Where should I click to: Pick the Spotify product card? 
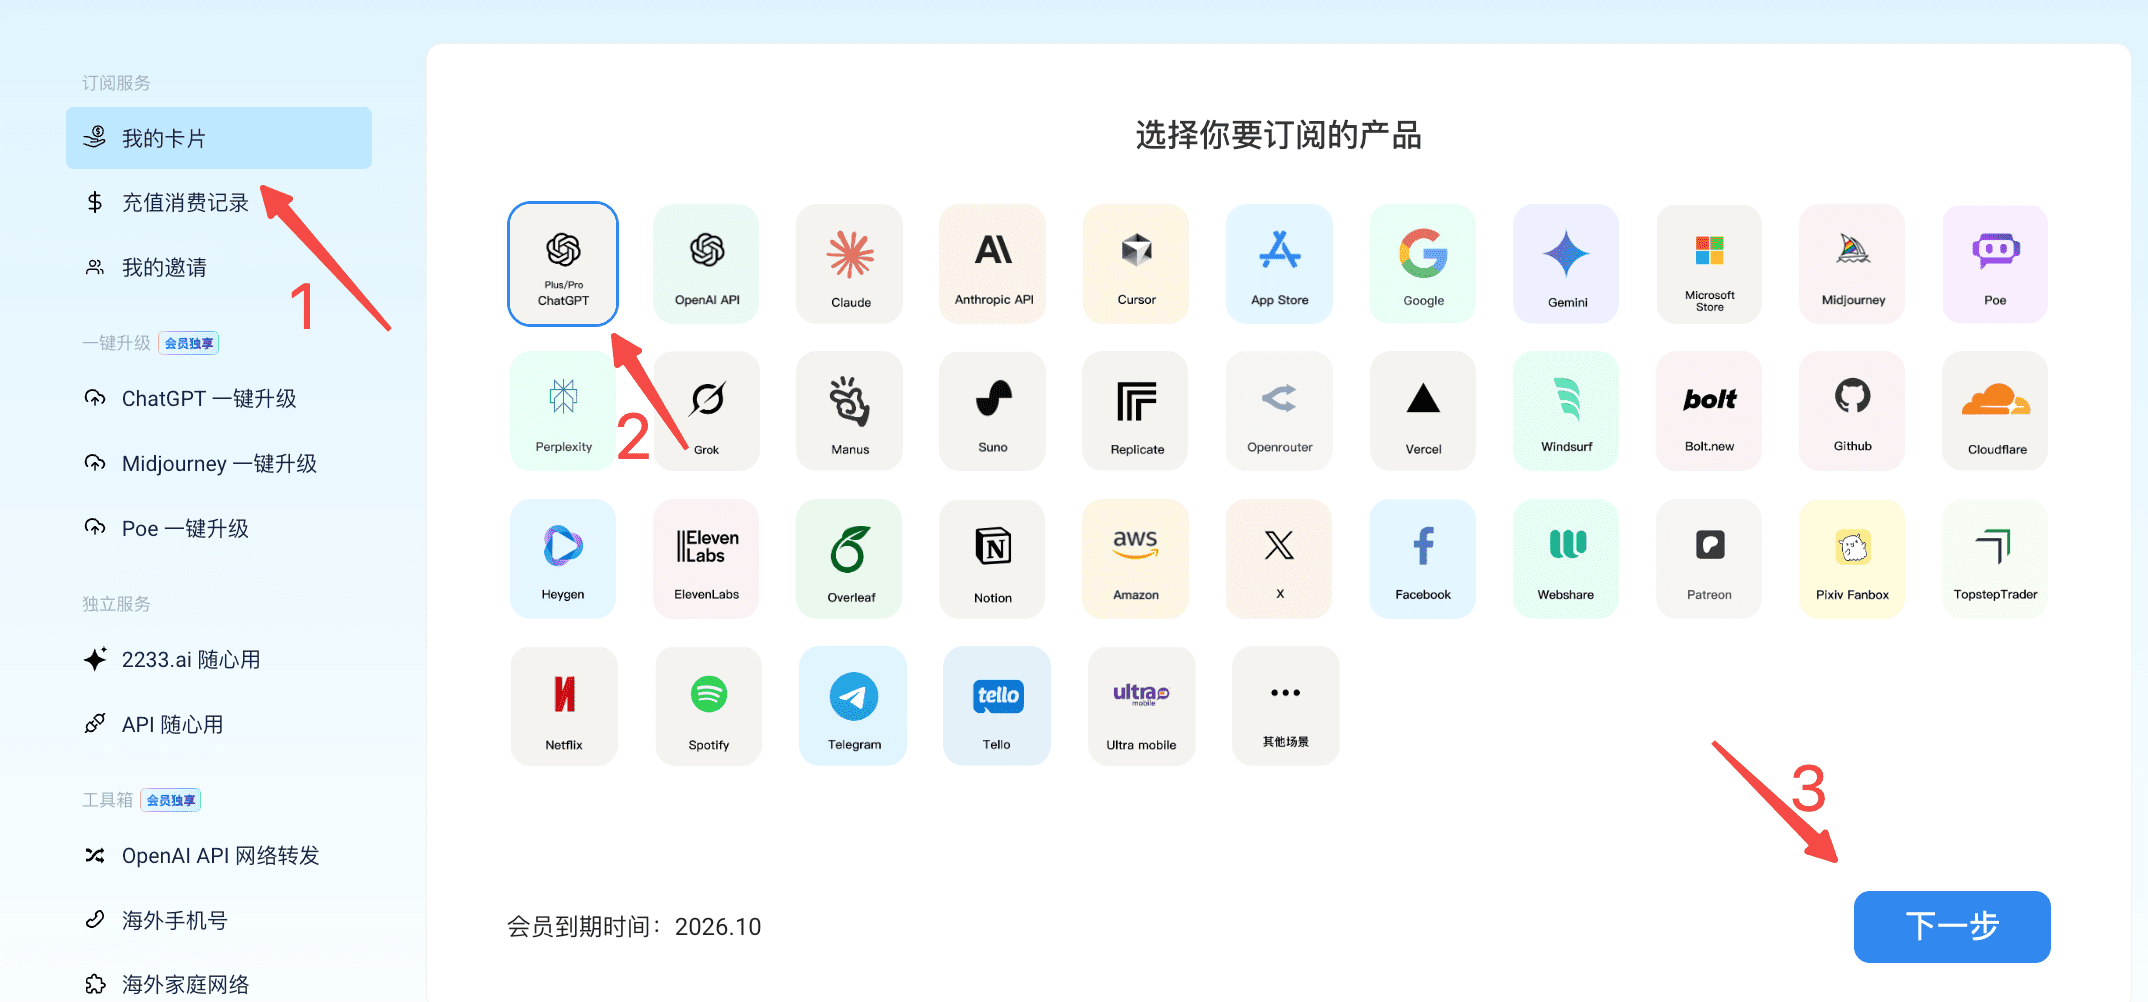709,706
